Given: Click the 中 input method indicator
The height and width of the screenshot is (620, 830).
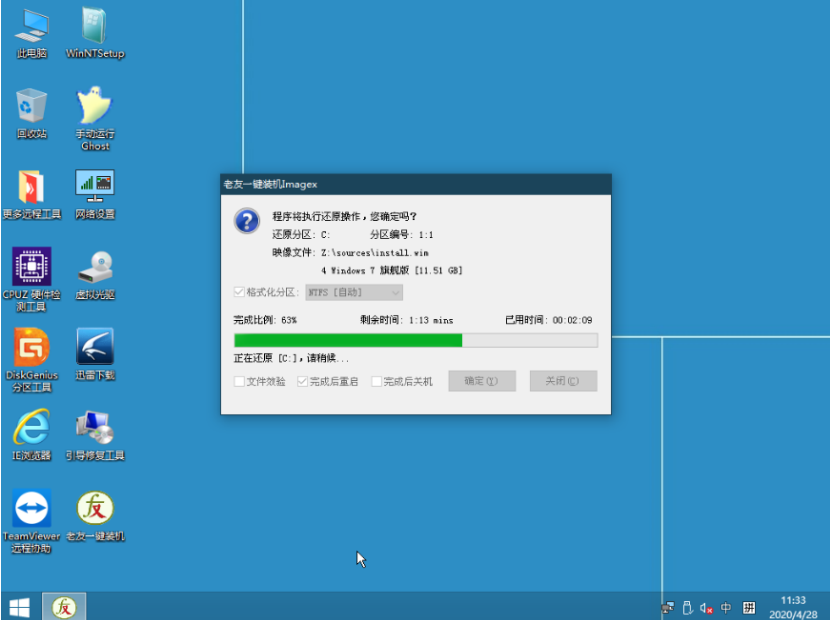Looking at the screenshot, I should pyautogui.click(x=726, y=608).
